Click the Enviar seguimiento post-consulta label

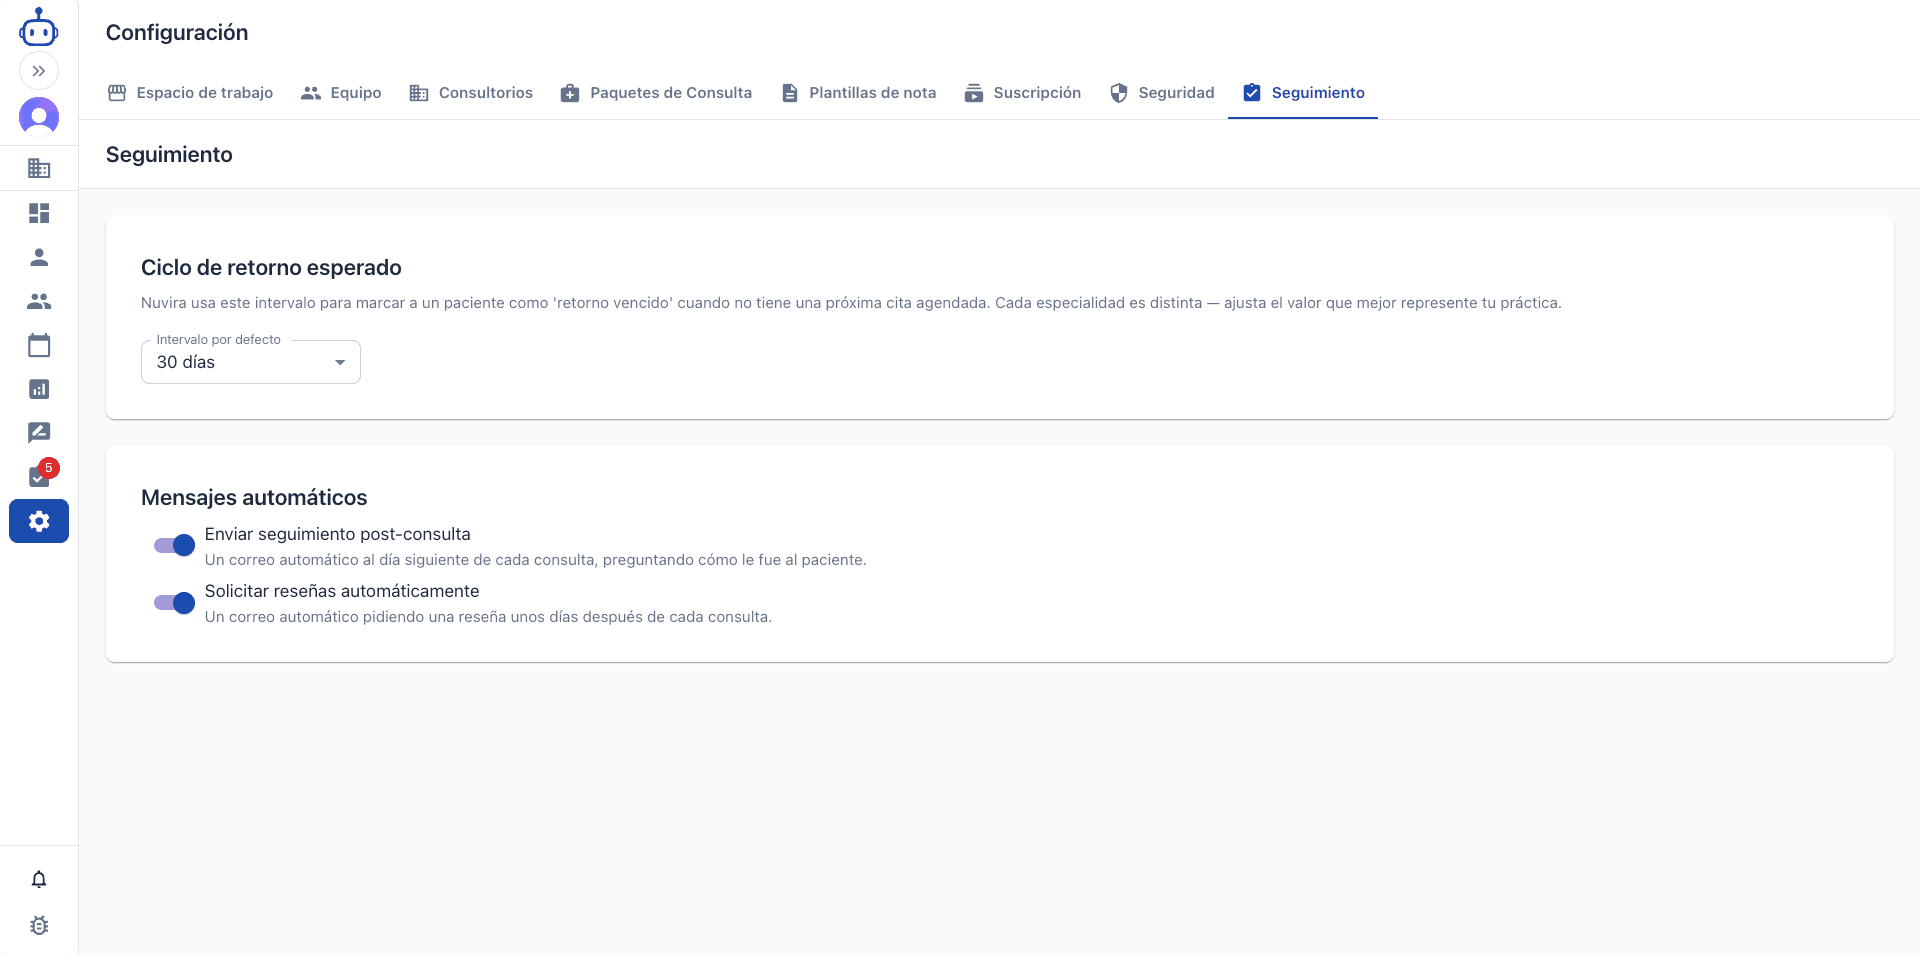point(337,534)
